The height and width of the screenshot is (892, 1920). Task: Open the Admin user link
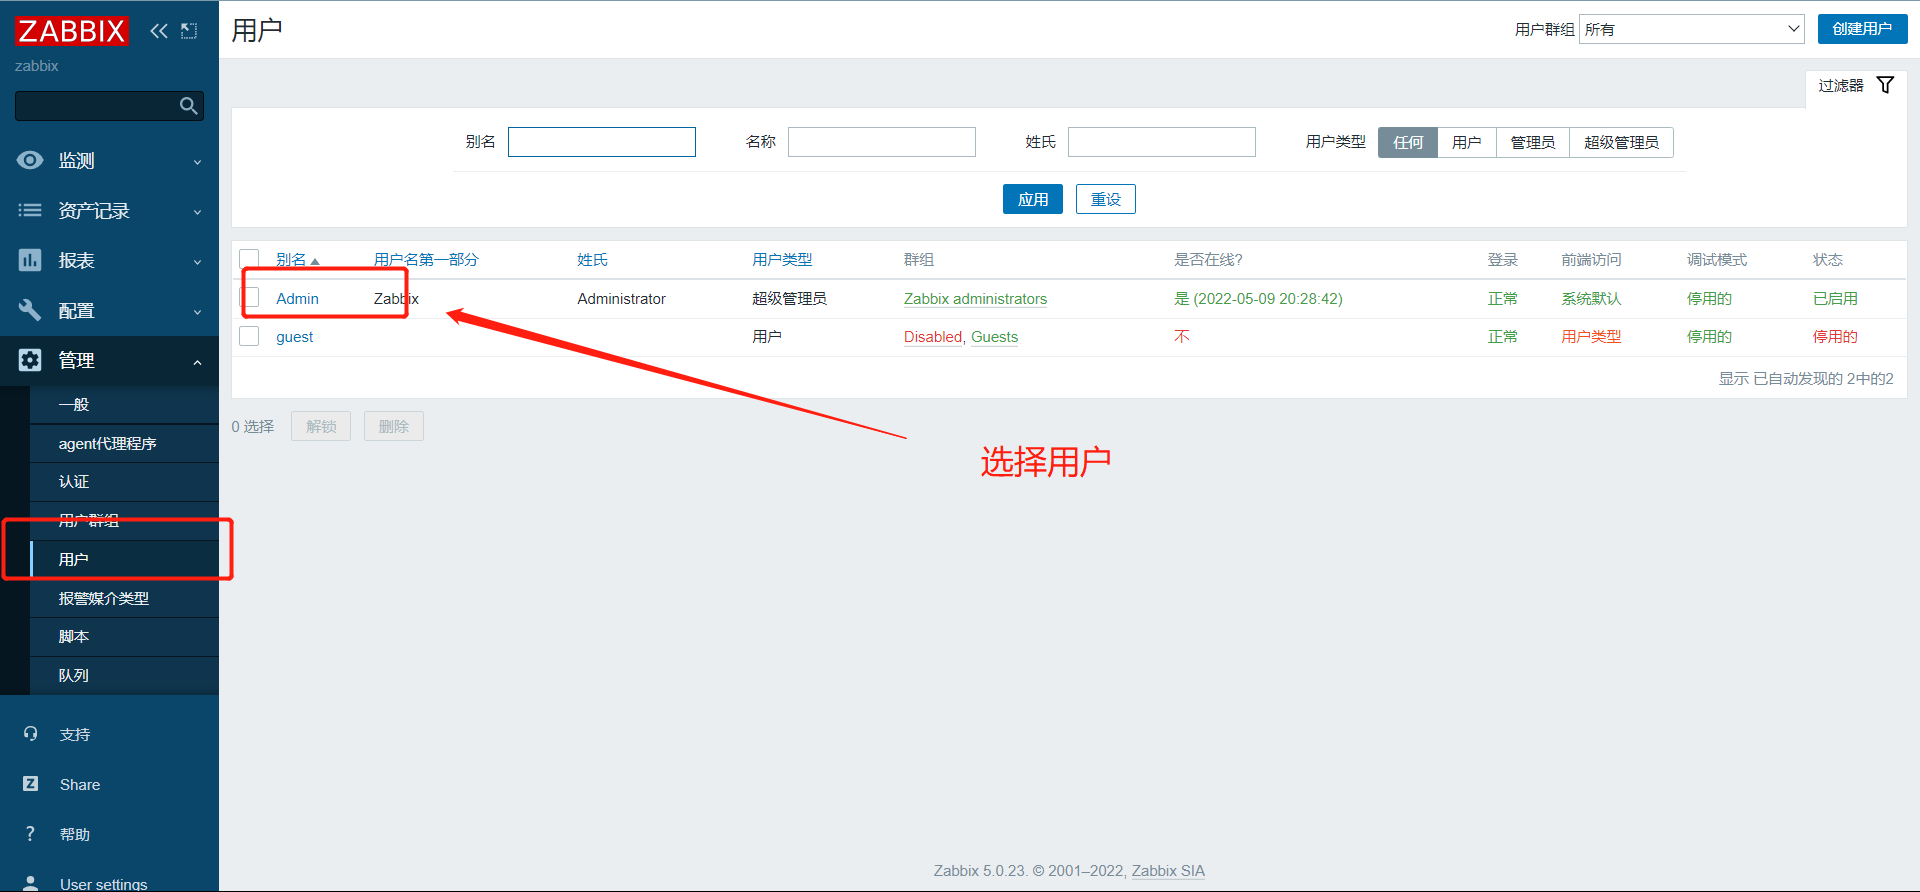[x=297, y=298]
